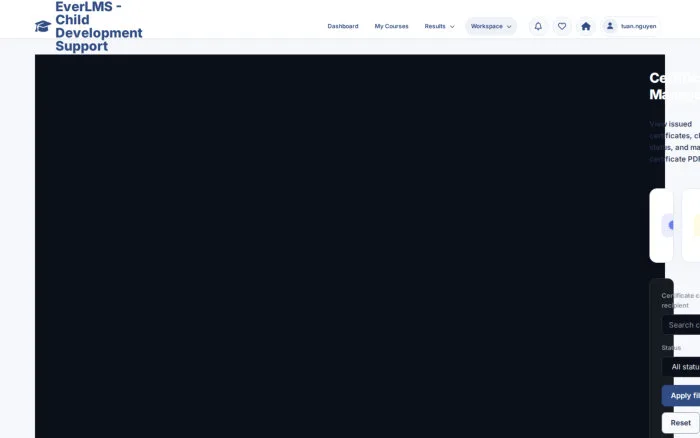Expand the Results menu

pos(439,26)
